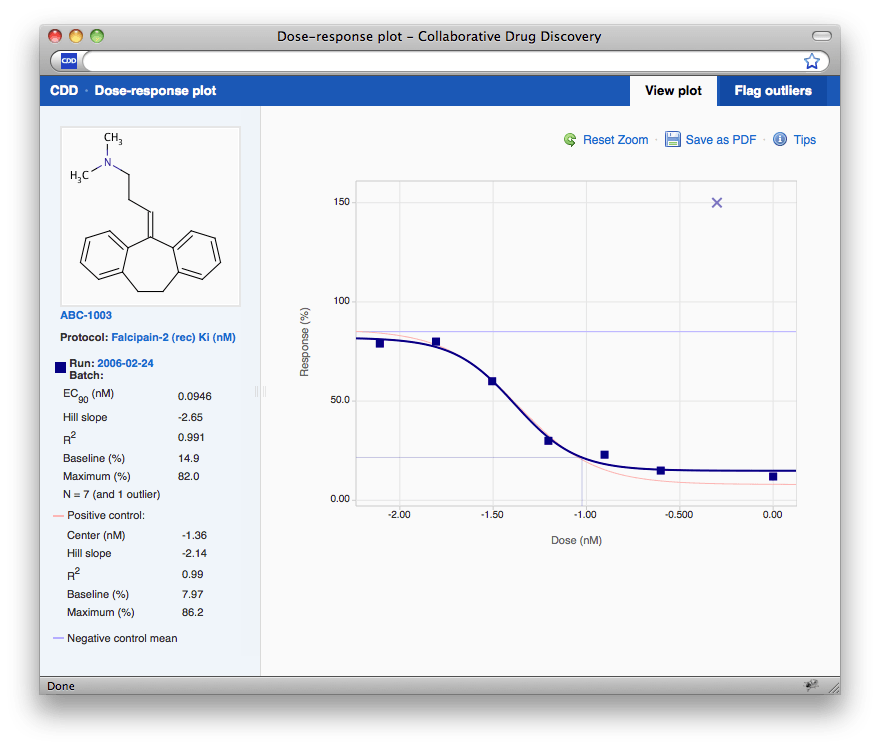Click the purple X outlier marker on the plot
Screen dimensions: 880x749
tap(716, 202)
